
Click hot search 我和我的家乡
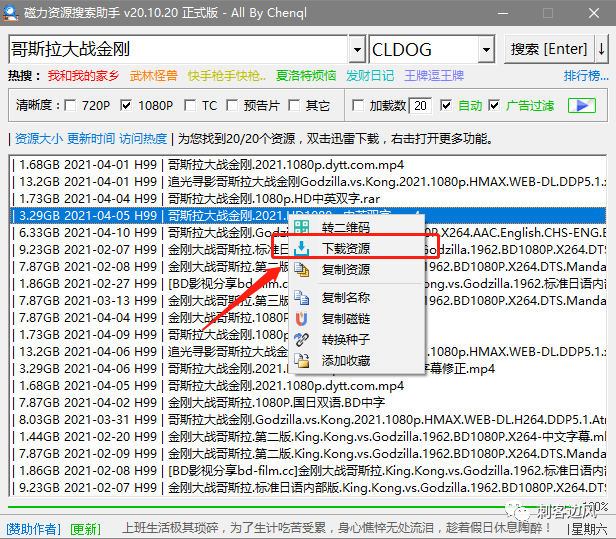(x=84, y=75)
